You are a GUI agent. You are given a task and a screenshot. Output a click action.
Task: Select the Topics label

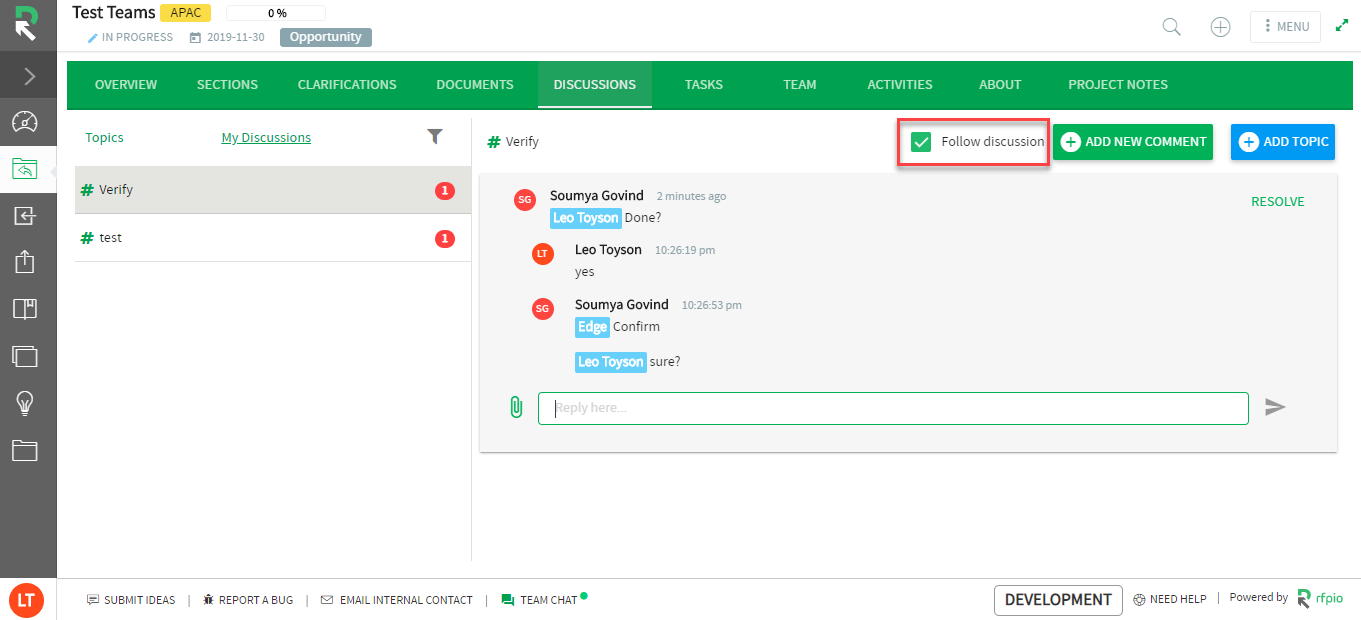click(x=104, y=138)
